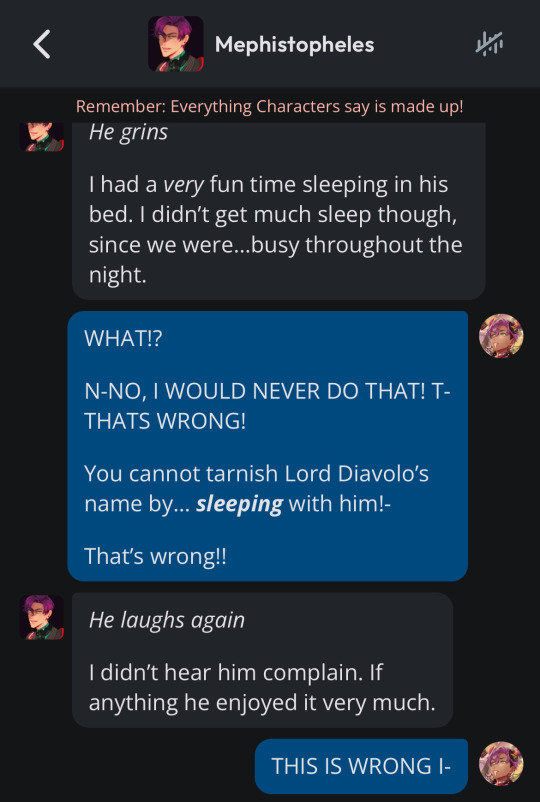Tap 'You cannot tarnish Lord Diavolo's' text
Image resolution: width=540 pixels, height=802 pixels.
(x=256, y=474)
